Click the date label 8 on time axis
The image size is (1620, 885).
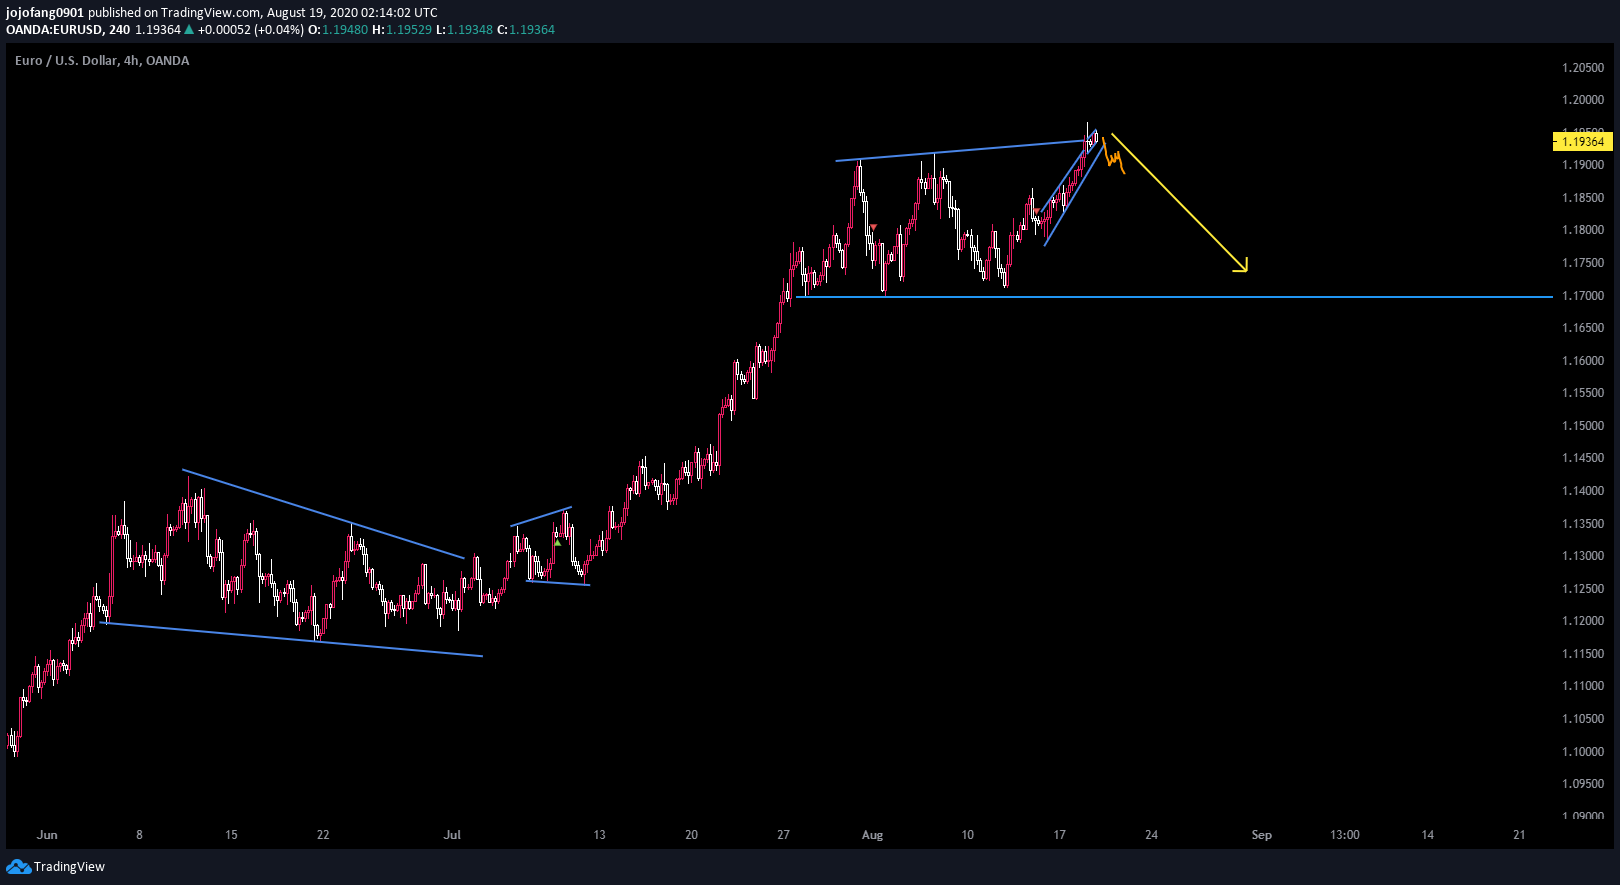(139, 835)
